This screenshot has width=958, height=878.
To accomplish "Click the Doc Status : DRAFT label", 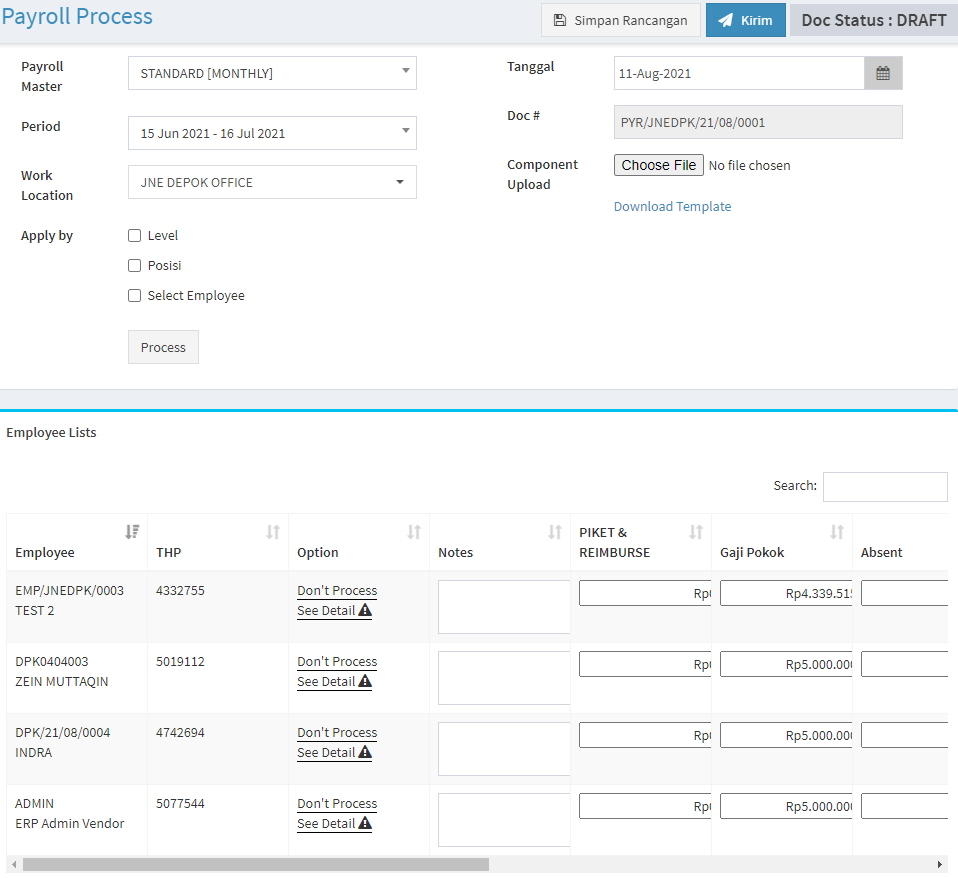I will pos(874,20).
